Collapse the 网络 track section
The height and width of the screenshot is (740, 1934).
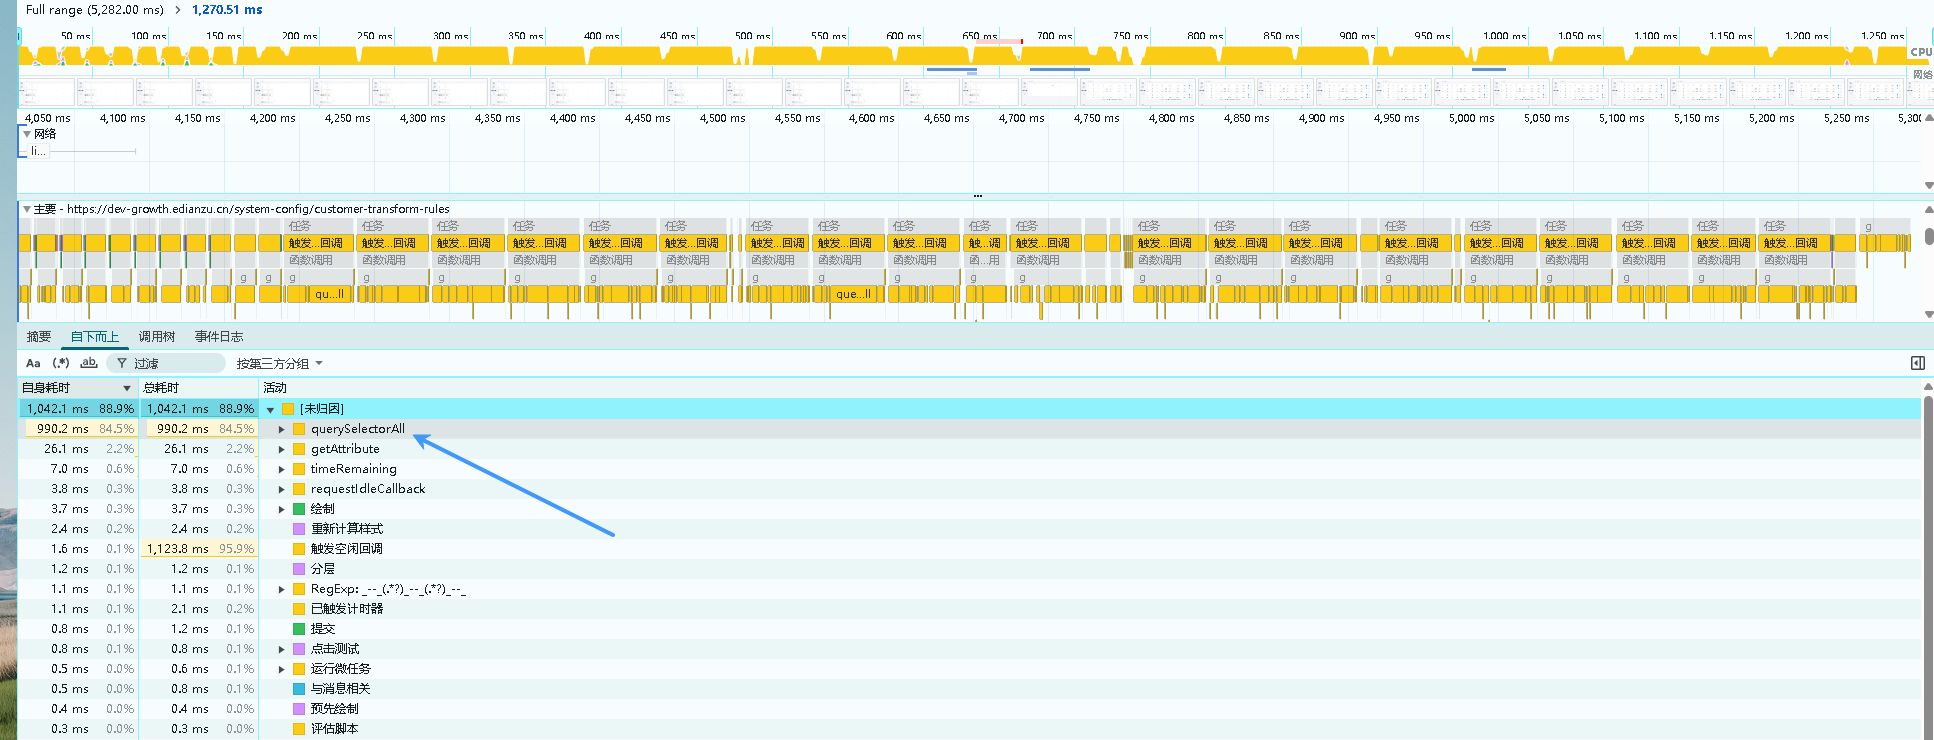pos(27,133)
